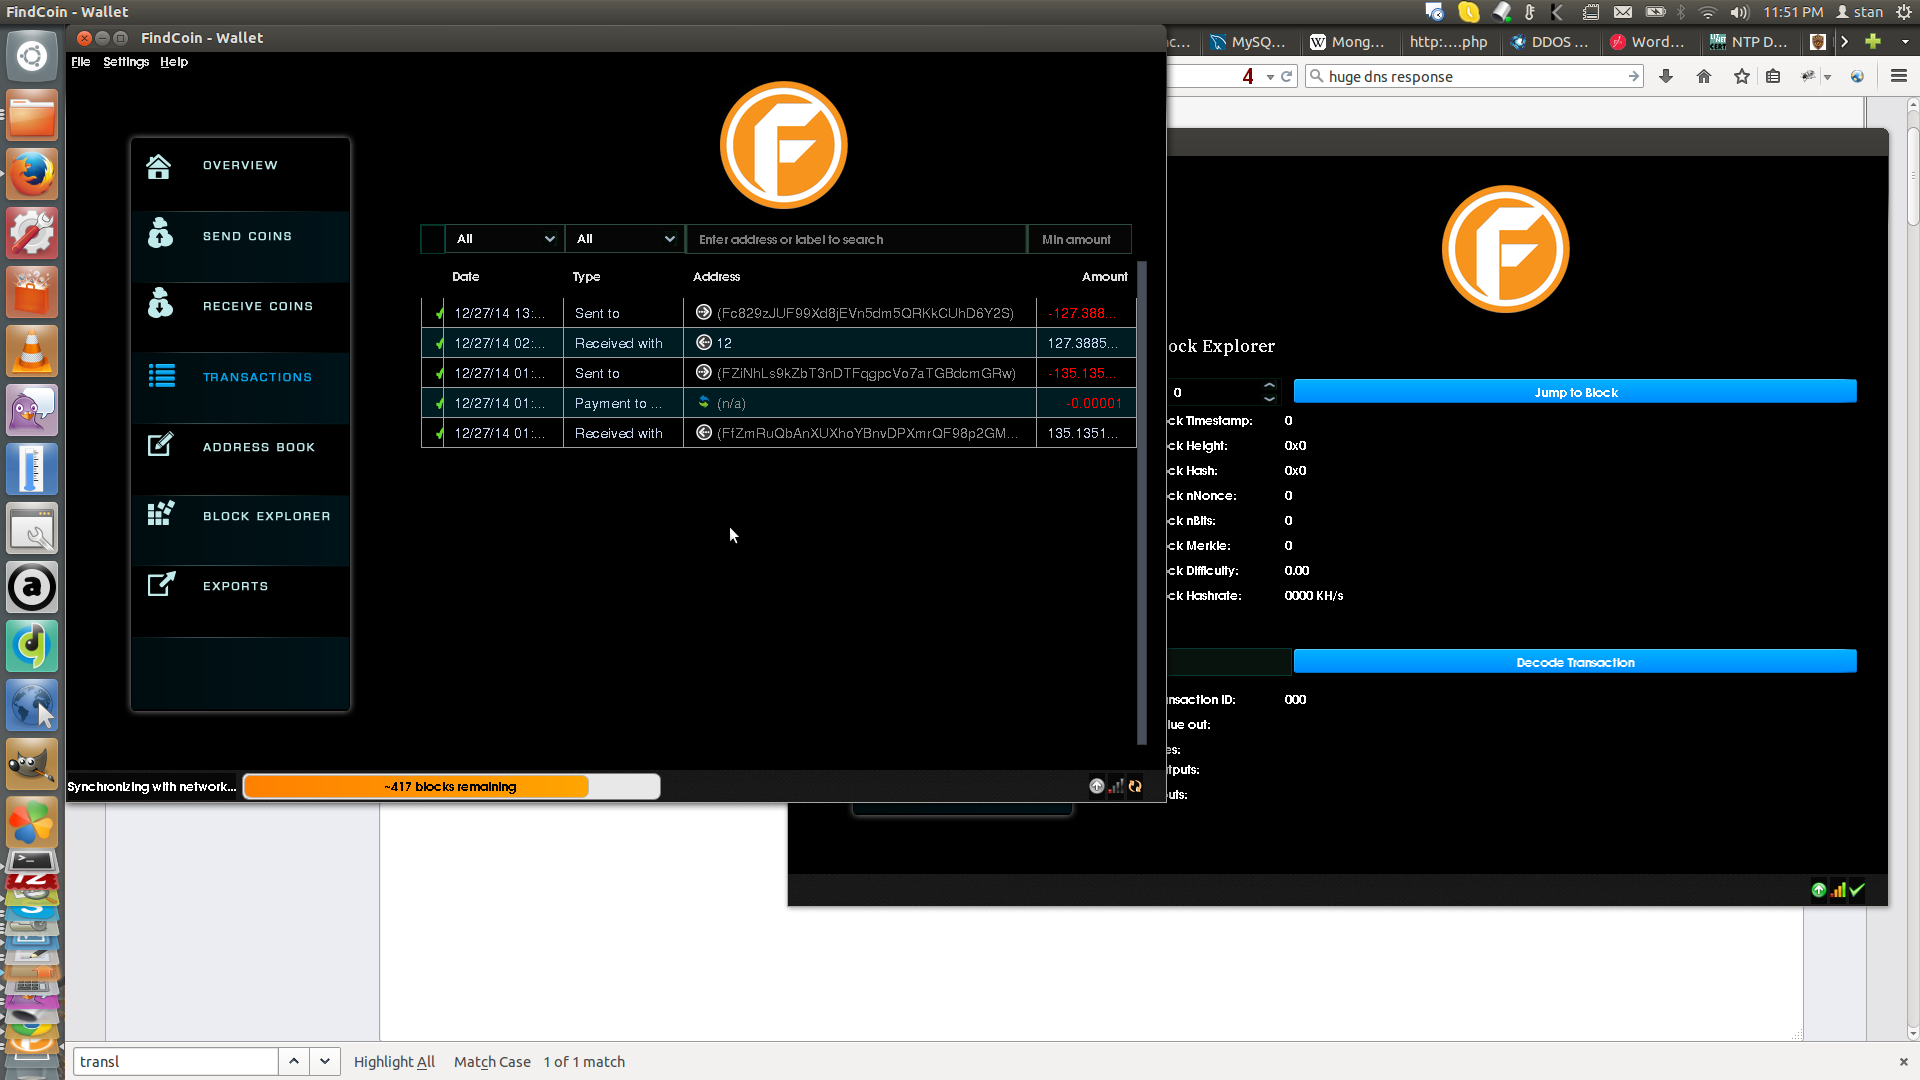Expand the spider addon dropdown arrow
Image resolution: width=1920 pixels, height=1080 pixels.
[1827, 77]
